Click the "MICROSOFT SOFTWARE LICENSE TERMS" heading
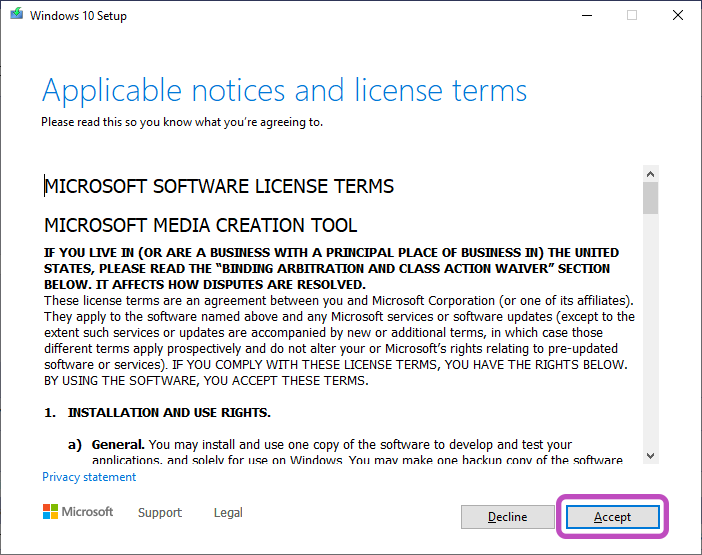Viewport: 702px width, 555px height. tap(220, 186)
